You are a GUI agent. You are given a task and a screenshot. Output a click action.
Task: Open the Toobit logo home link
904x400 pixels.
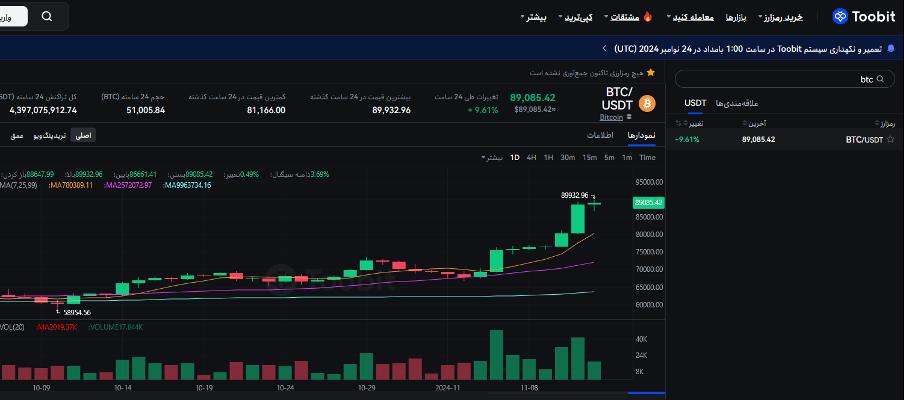coord(864,16)
